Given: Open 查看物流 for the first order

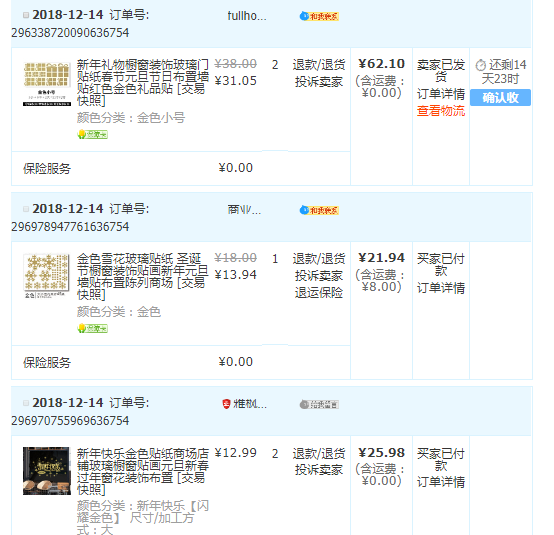Looking at the screenshot, I should click(x=441, y=111).
